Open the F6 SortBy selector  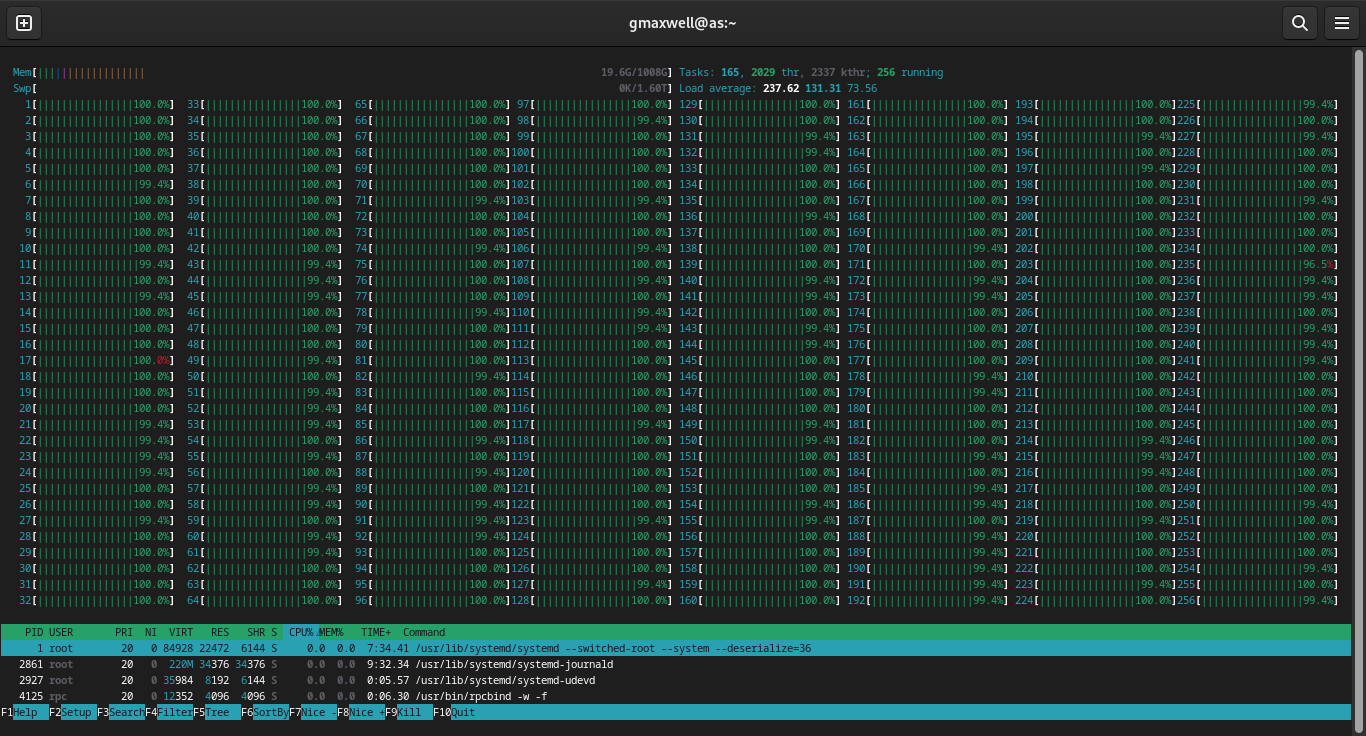pos(270,712)
